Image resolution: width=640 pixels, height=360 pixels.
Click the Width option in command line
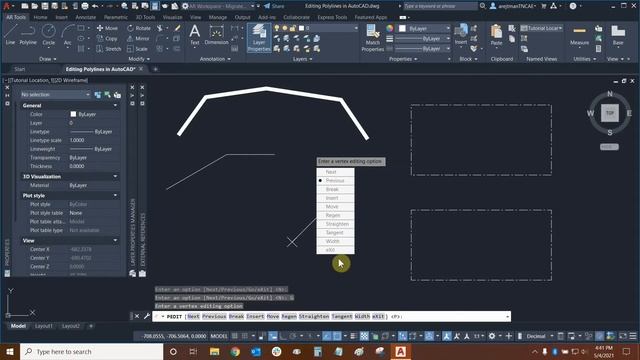coord(362,316)
